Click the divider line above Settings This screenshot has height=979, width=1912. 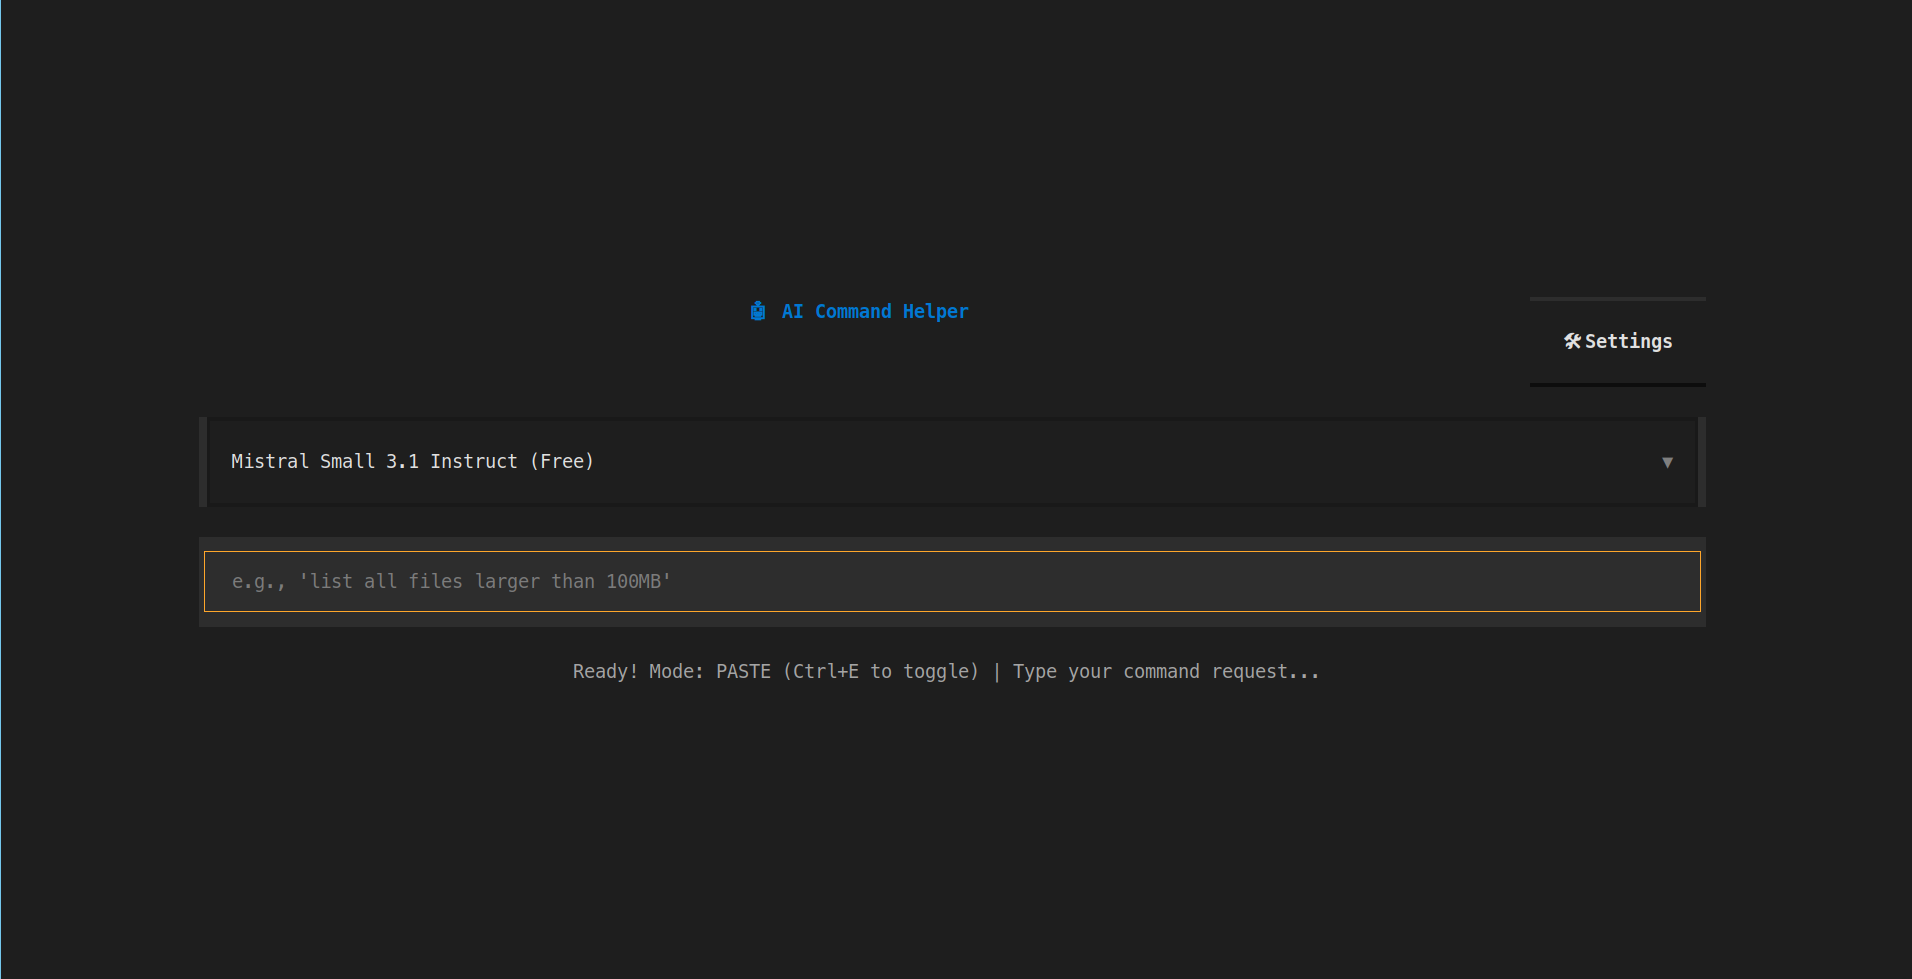(x=1617, y=297)
